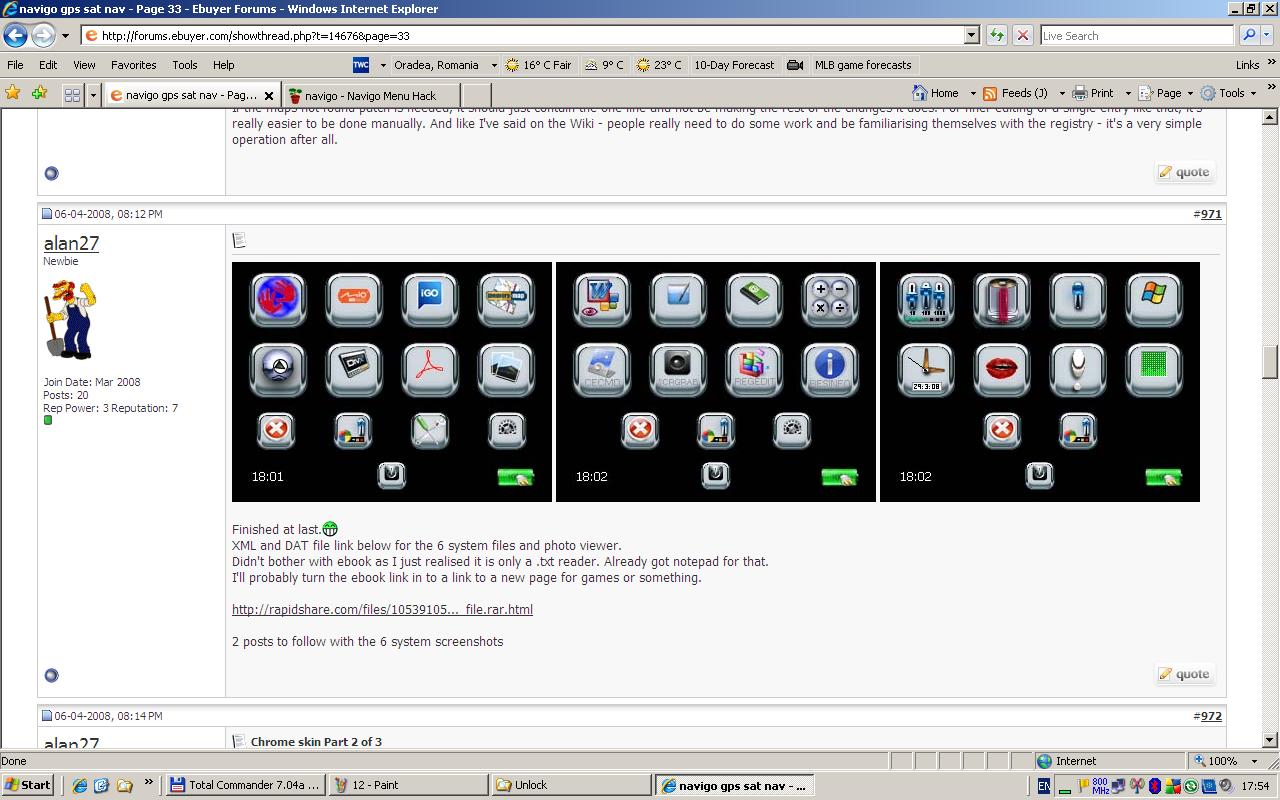Click the 16° C Fair weather button
This screenshot has width=1280, height=800.
pos(538,65)
